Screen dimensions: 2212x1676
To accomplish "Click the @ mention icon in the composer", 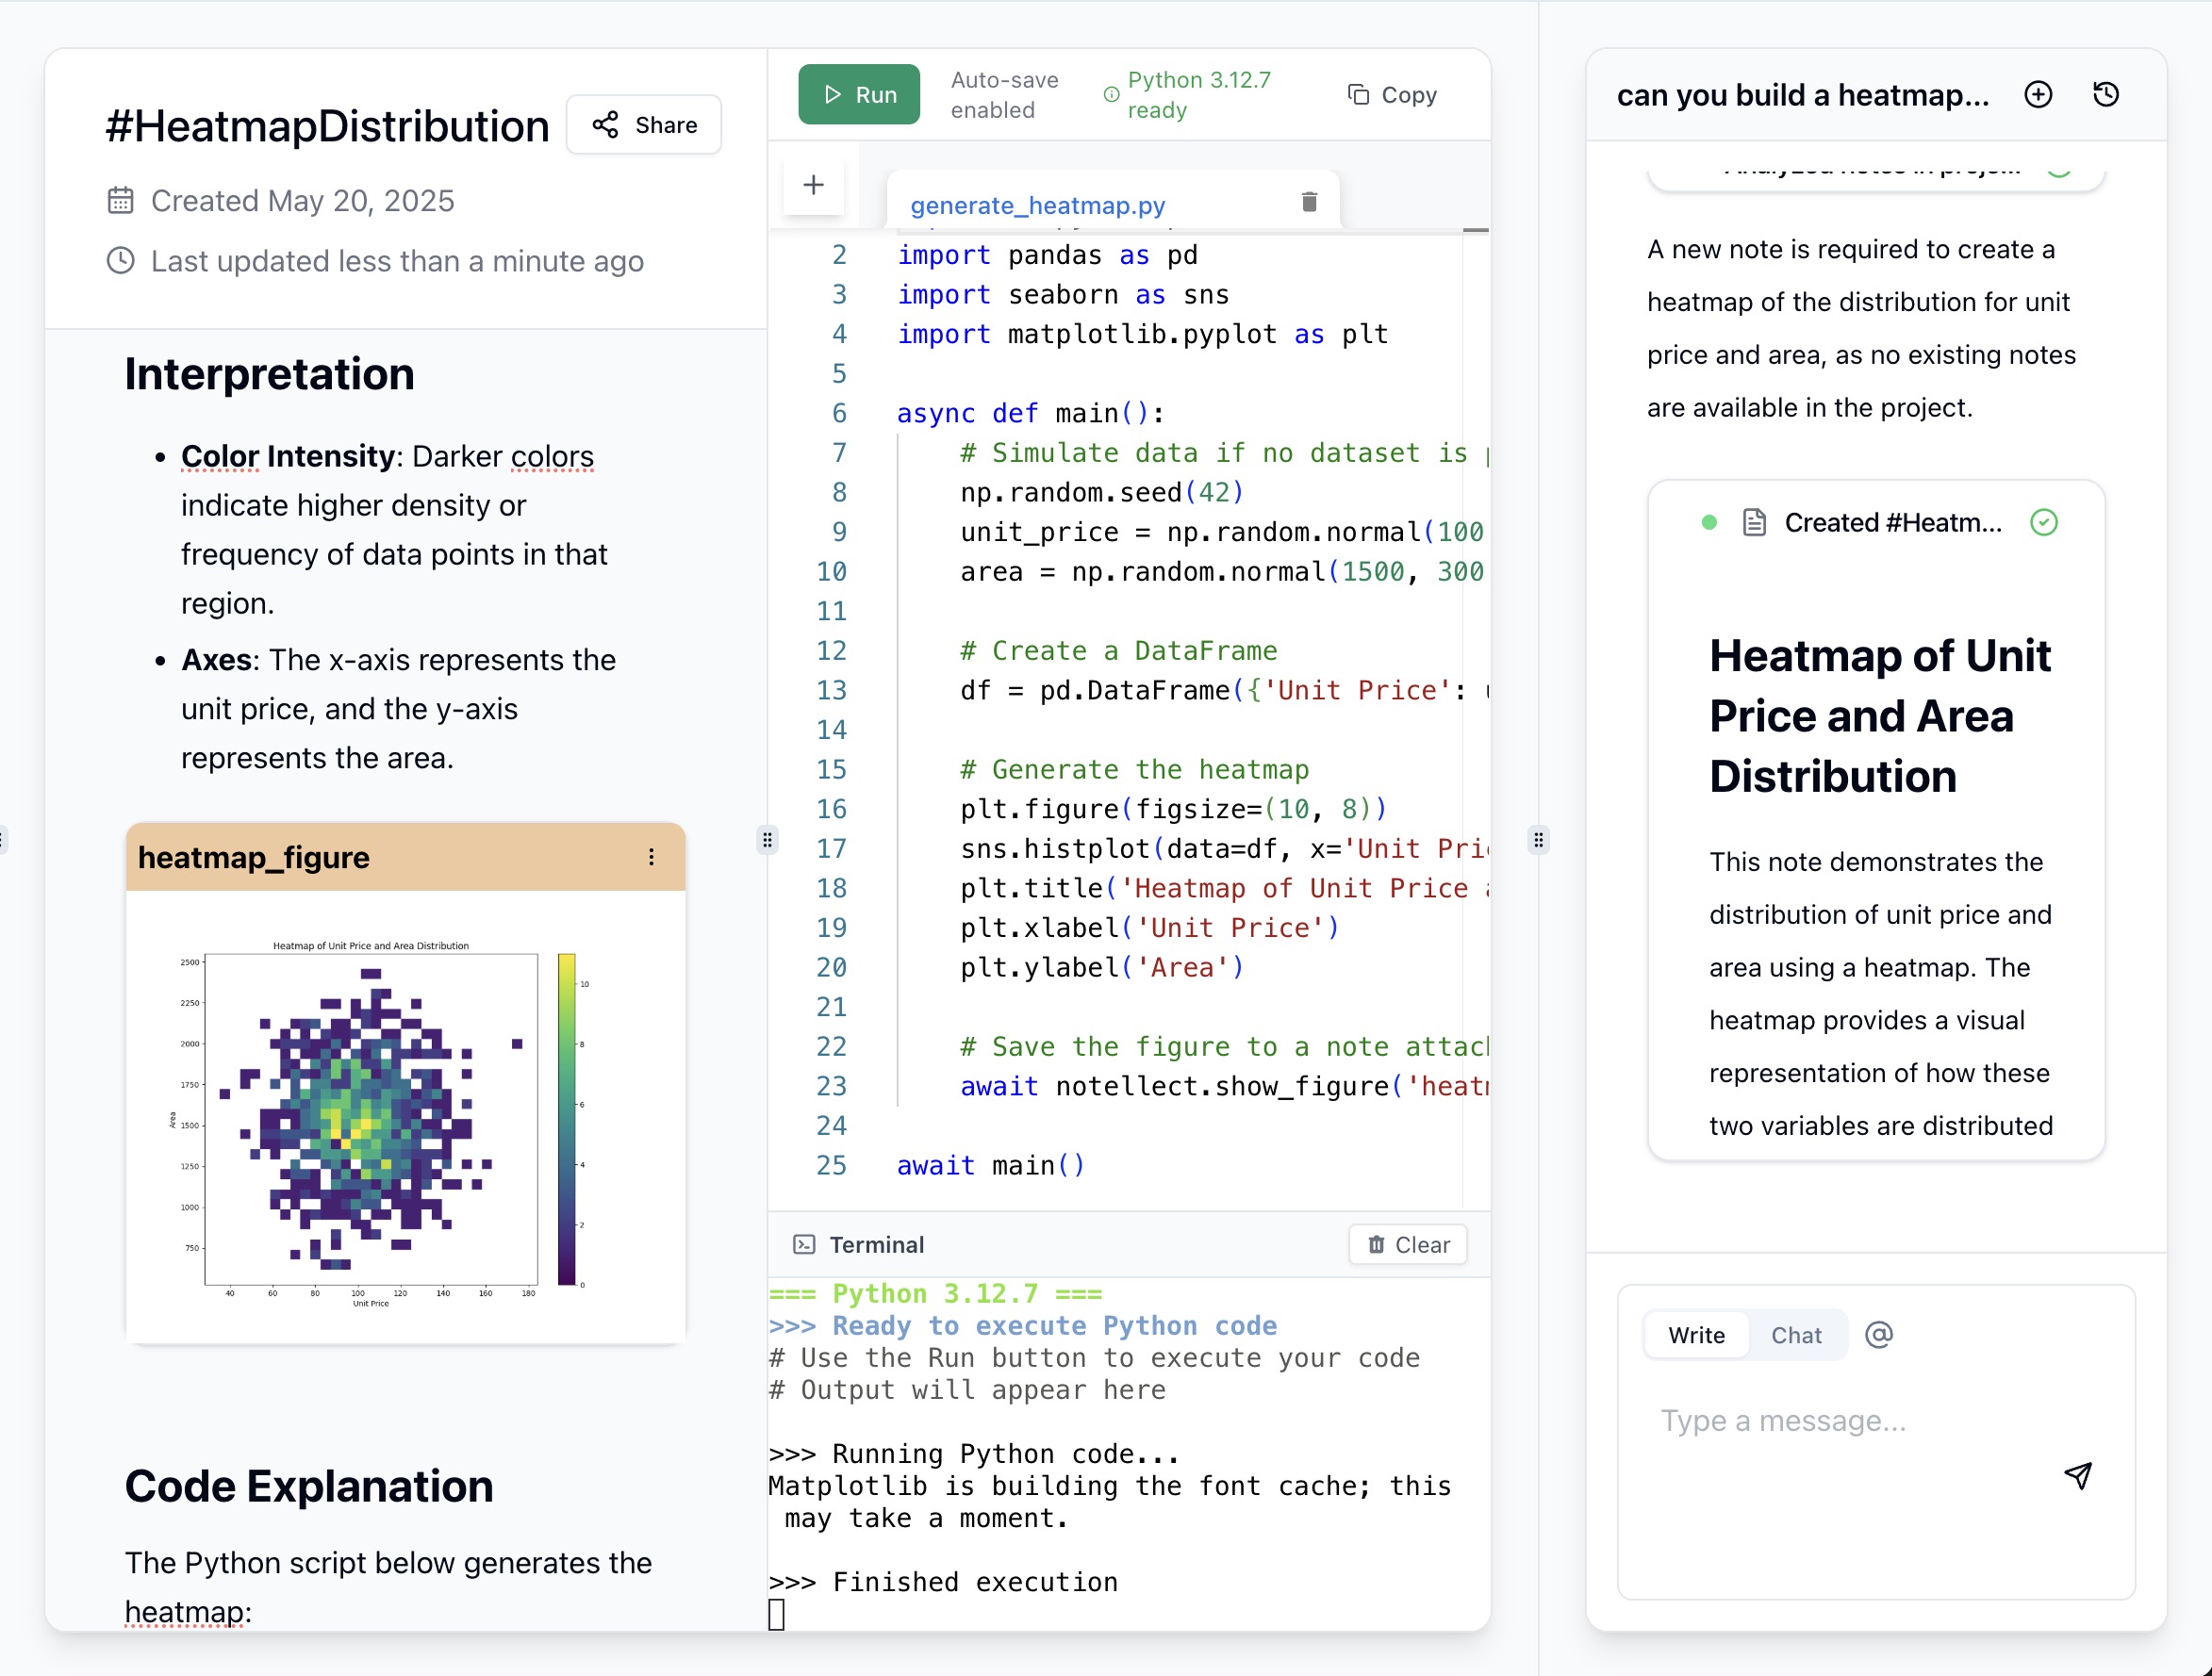I will coord(1880,1335).
